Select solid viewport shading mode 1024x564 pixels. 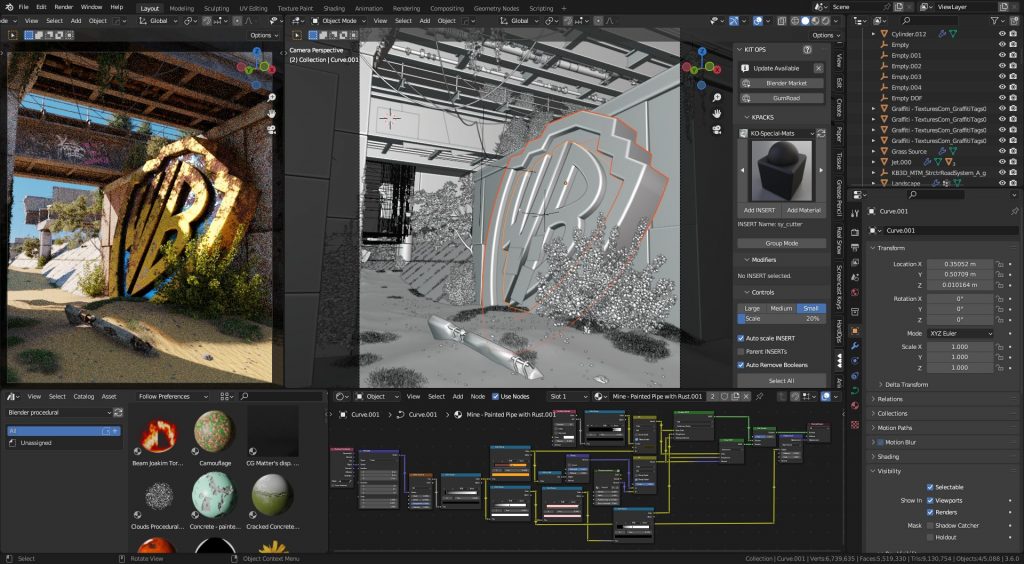(805, 21)
